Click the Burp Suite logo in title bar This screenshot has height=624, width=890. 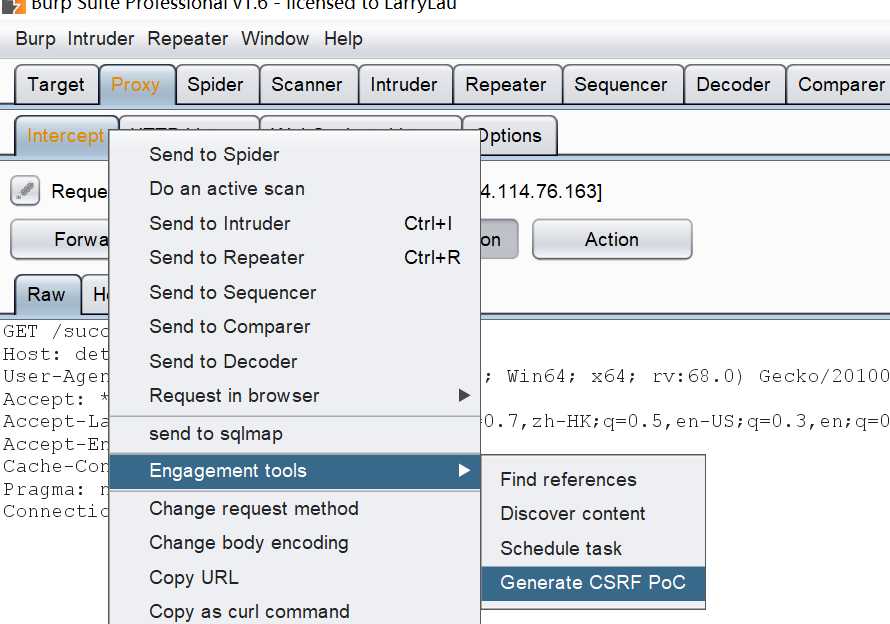click(x=14, y=6)
